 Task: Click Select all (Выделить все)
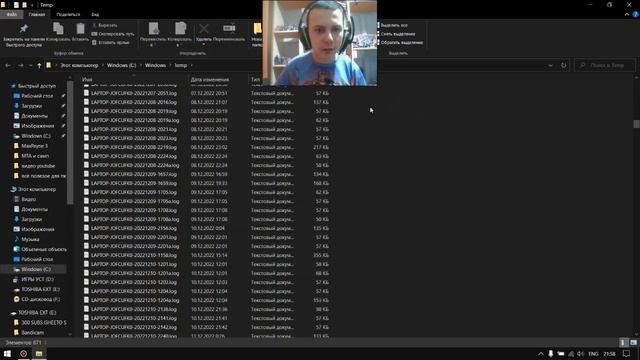[x=393, y=25]
